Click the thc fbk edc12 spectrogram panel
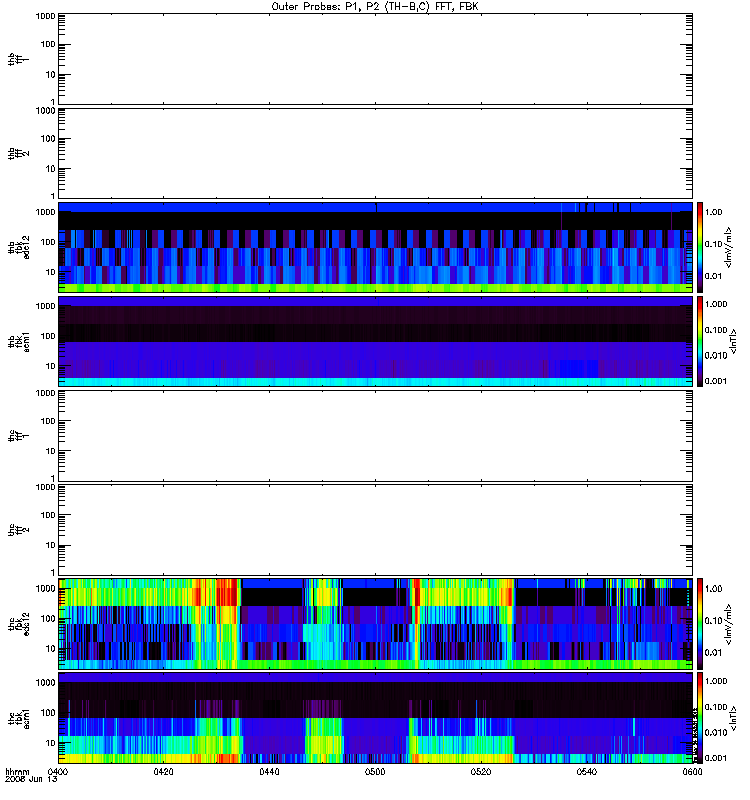750x800 pixels. [375, 623]
